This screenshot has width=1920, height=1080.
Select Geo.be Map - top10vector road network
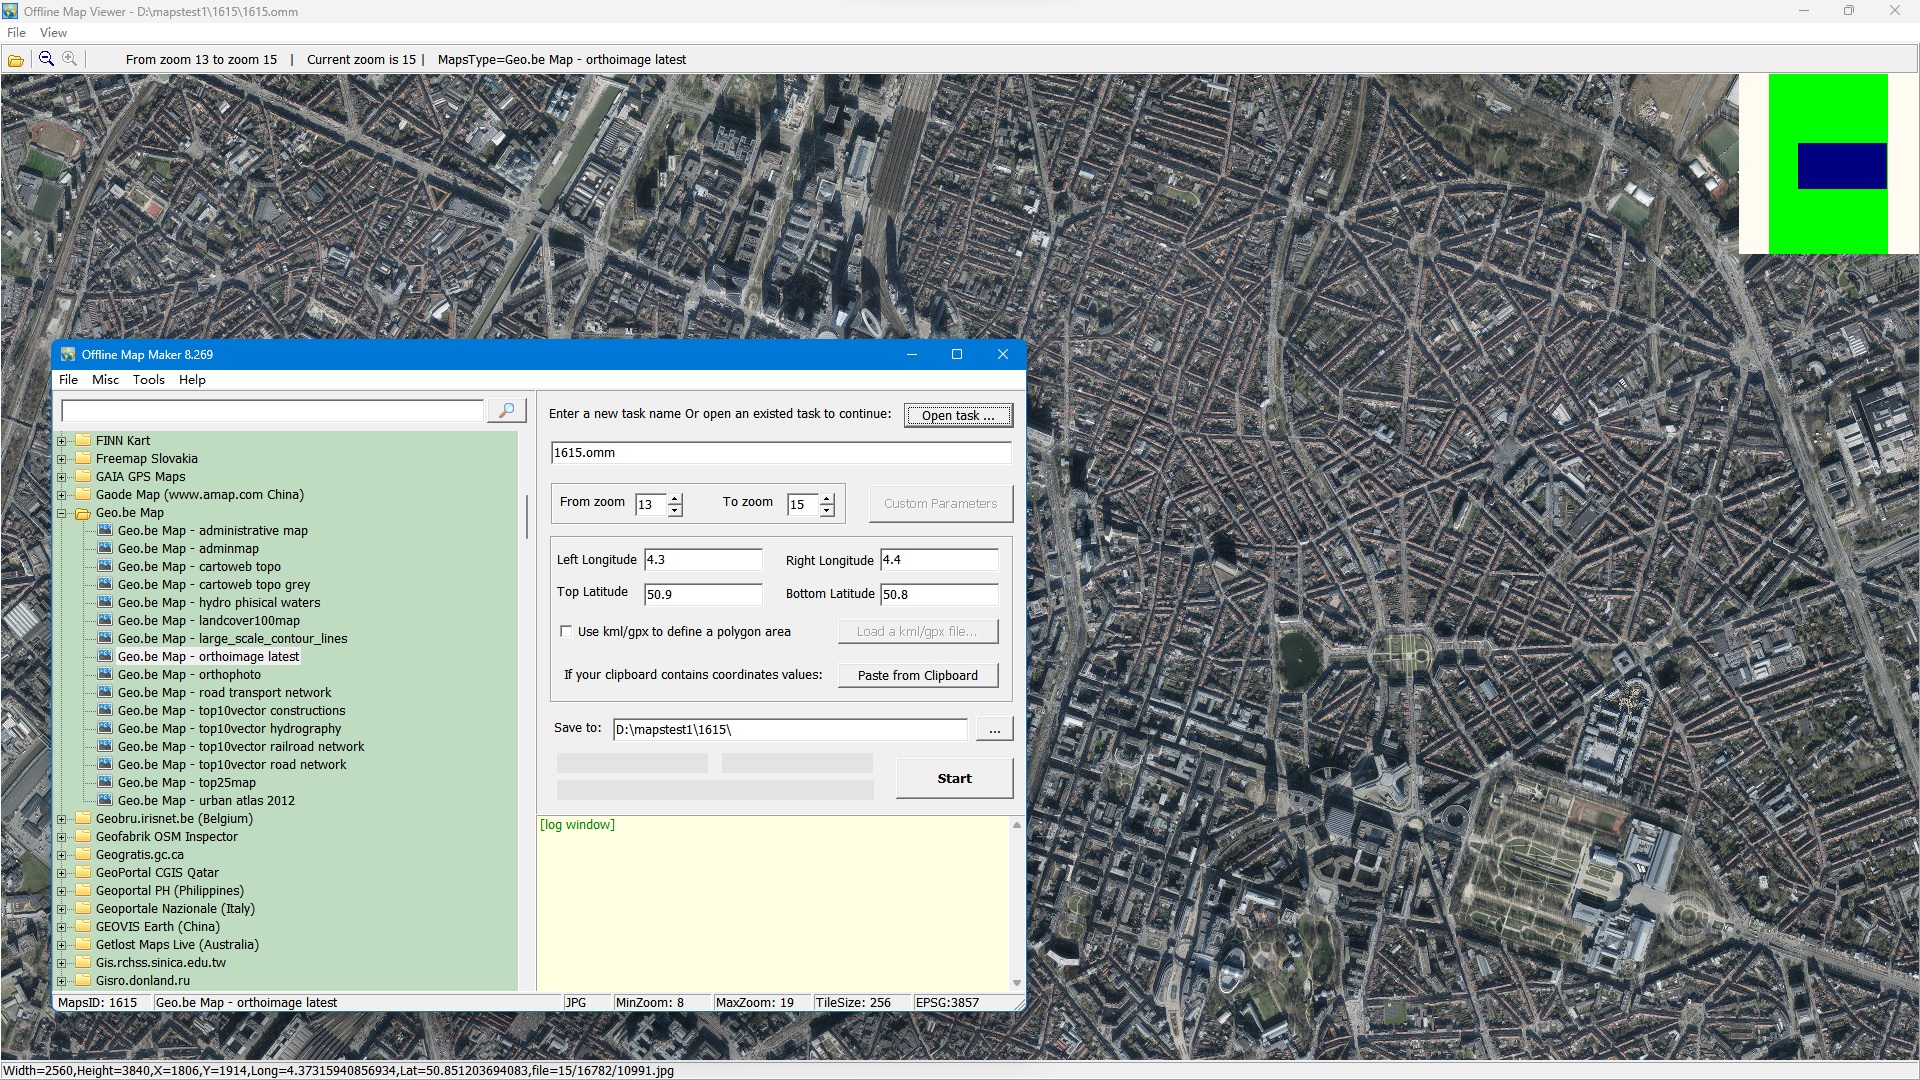(x=232, y=764)
